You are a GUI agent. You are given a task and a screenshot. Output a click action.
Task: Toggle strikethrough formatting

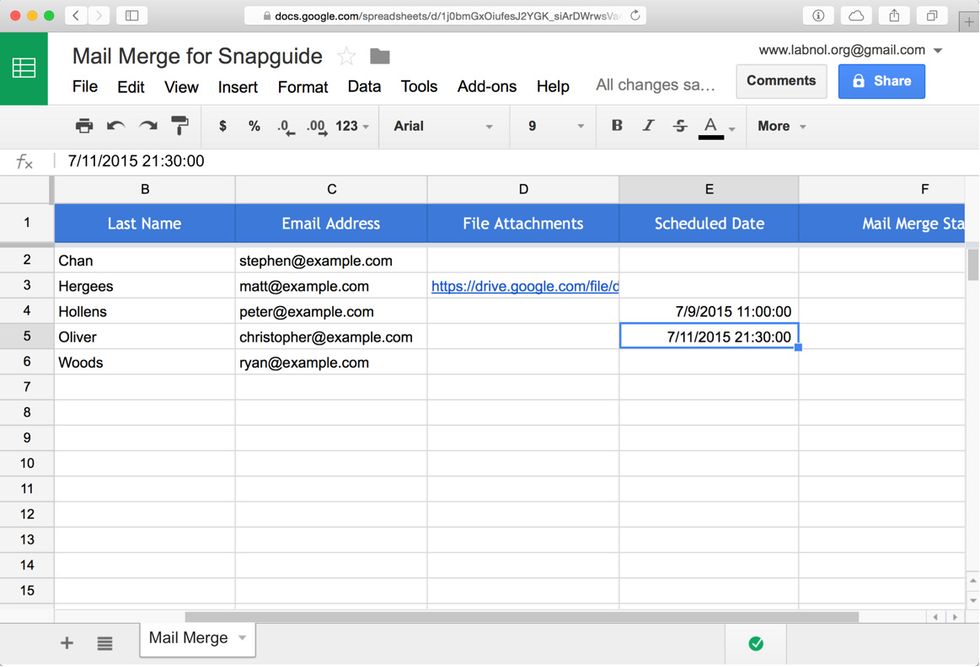tap(679, 125)
